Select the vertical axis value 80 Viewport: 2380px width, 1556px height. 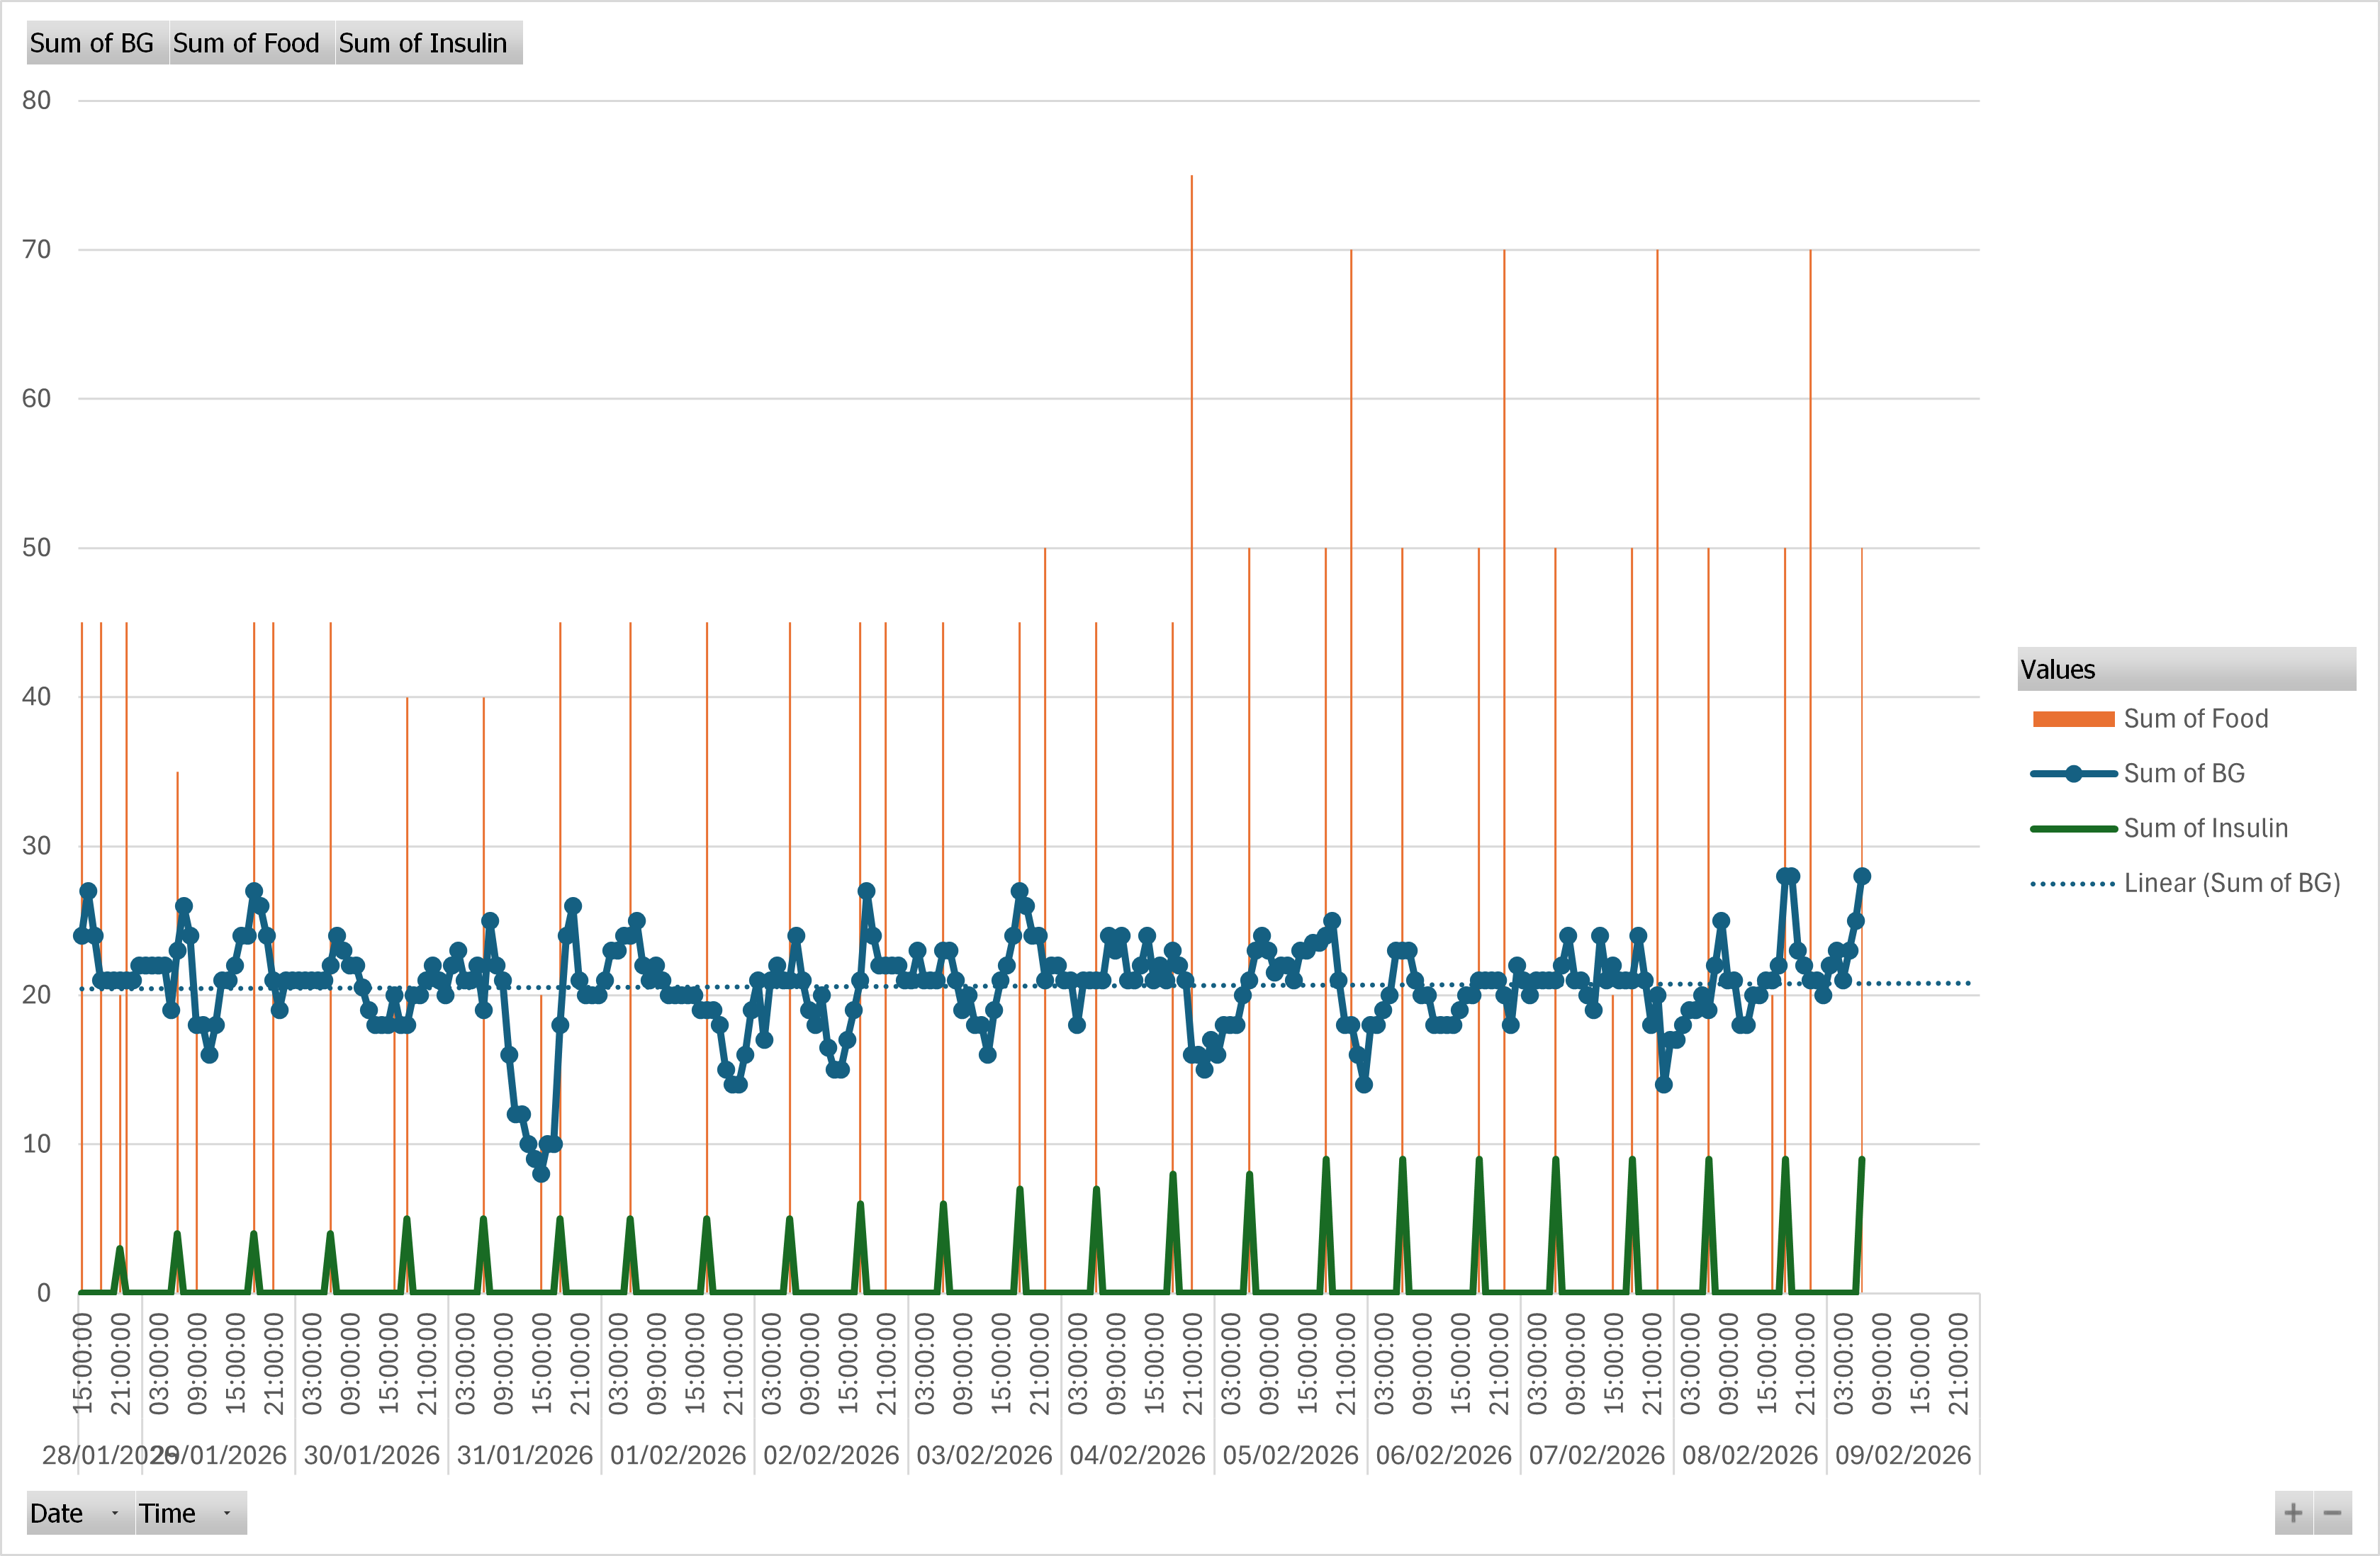pos(37,100)
